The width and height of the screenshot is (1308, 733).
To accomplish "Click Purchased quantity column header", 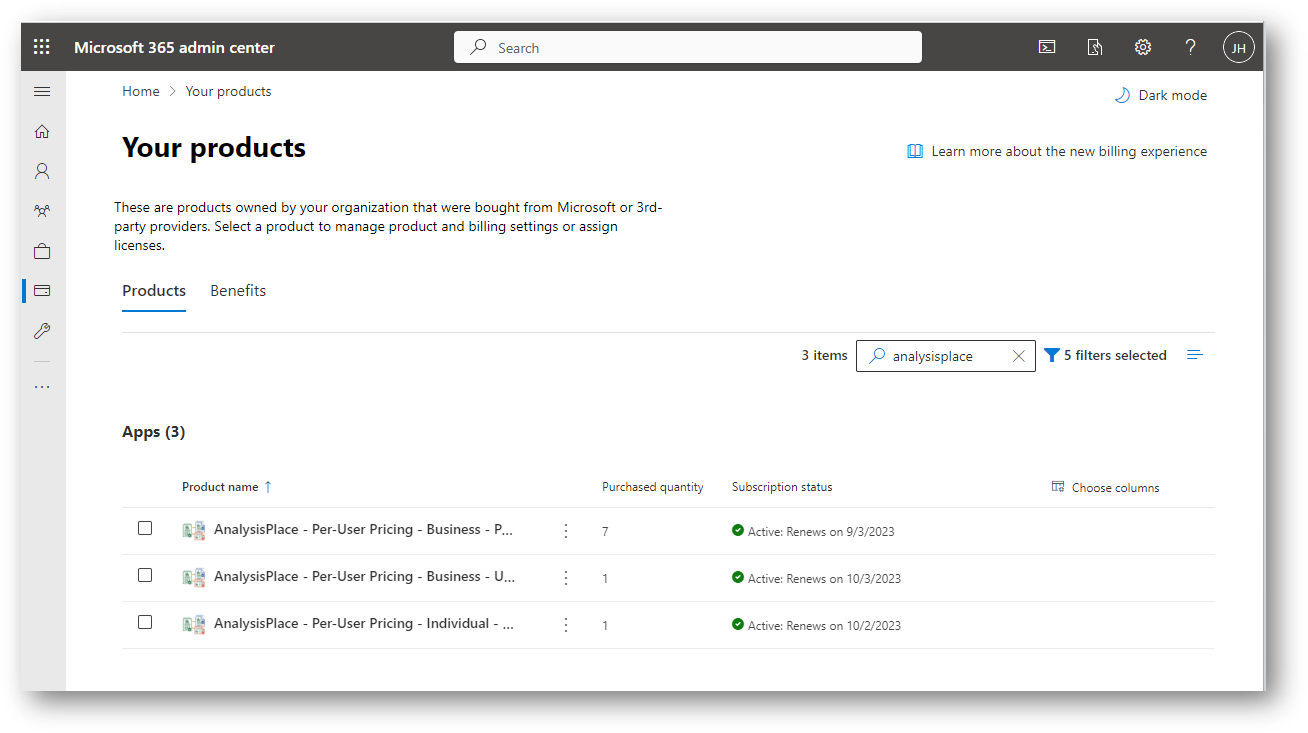I will (x=653, y=487).
